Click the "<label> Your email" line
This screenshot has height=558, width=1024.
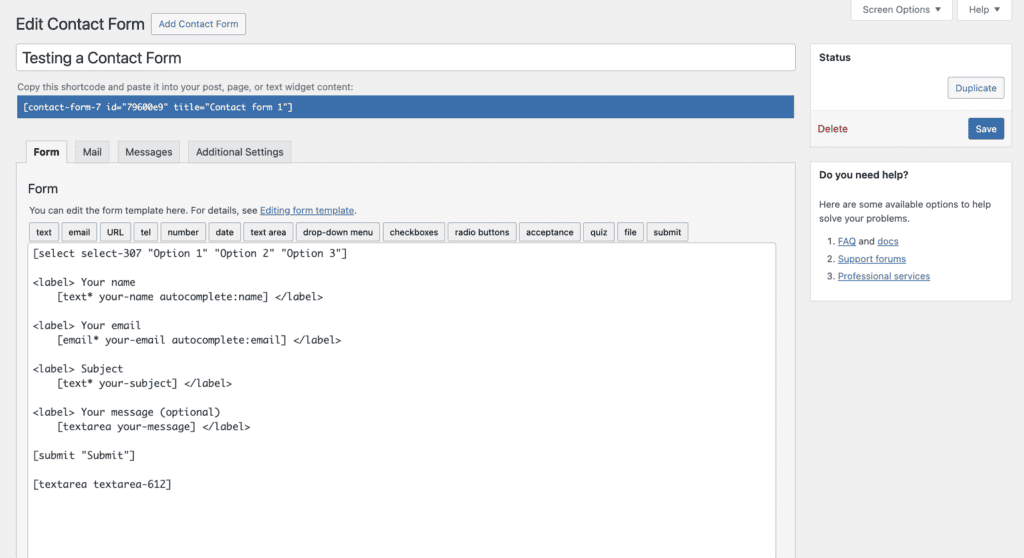87,325
